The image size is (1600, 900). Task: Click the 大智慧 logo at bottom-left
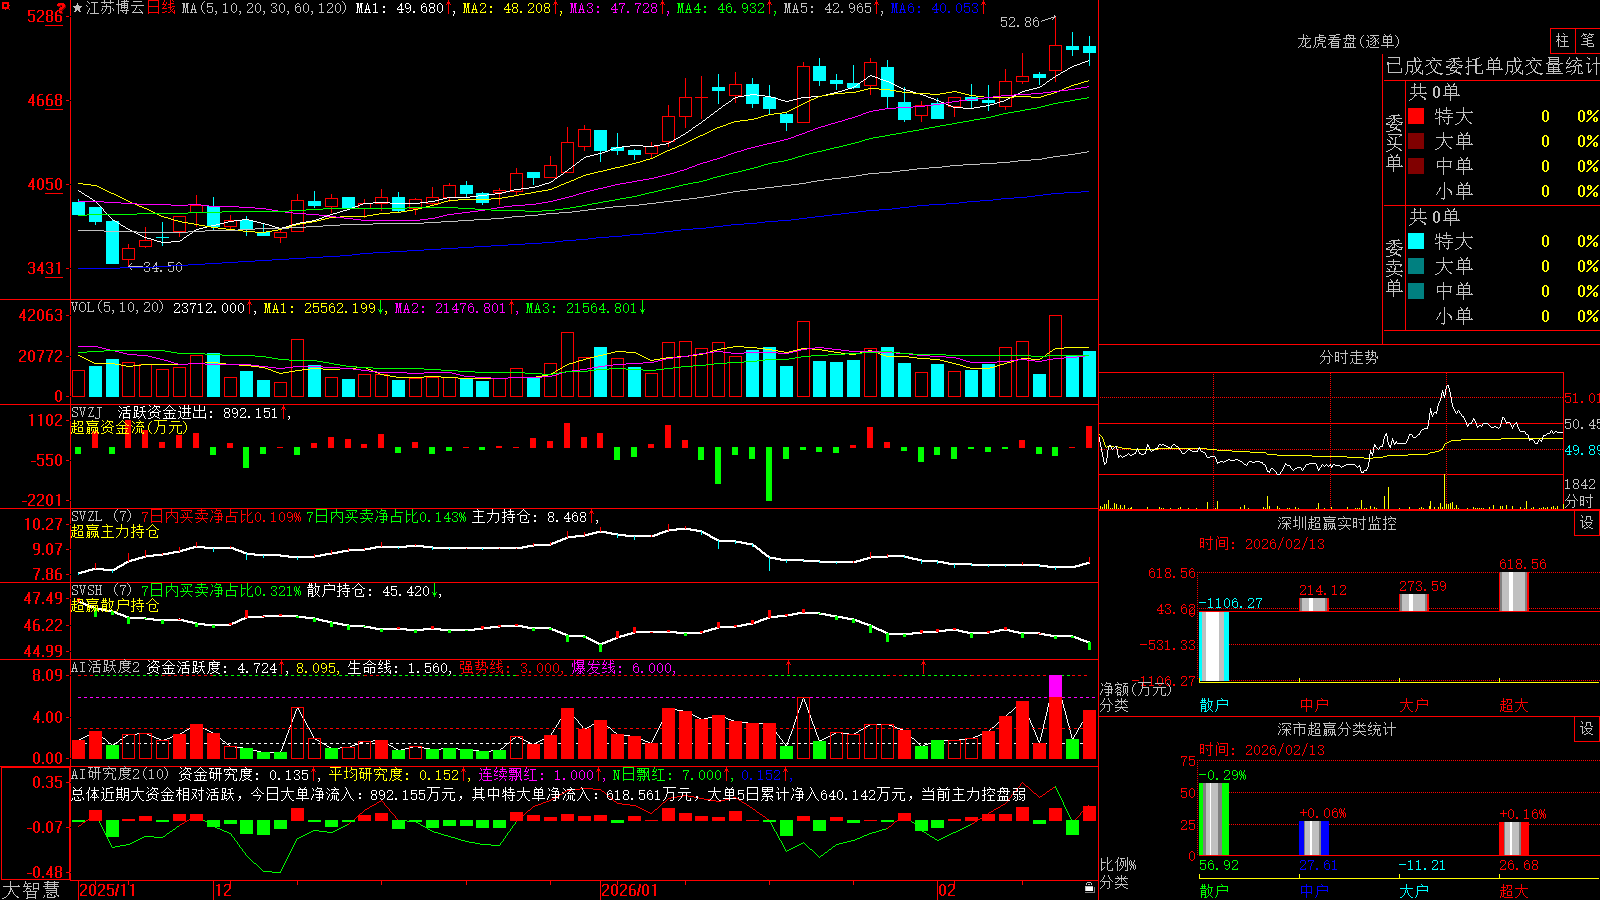coord(32,889)
